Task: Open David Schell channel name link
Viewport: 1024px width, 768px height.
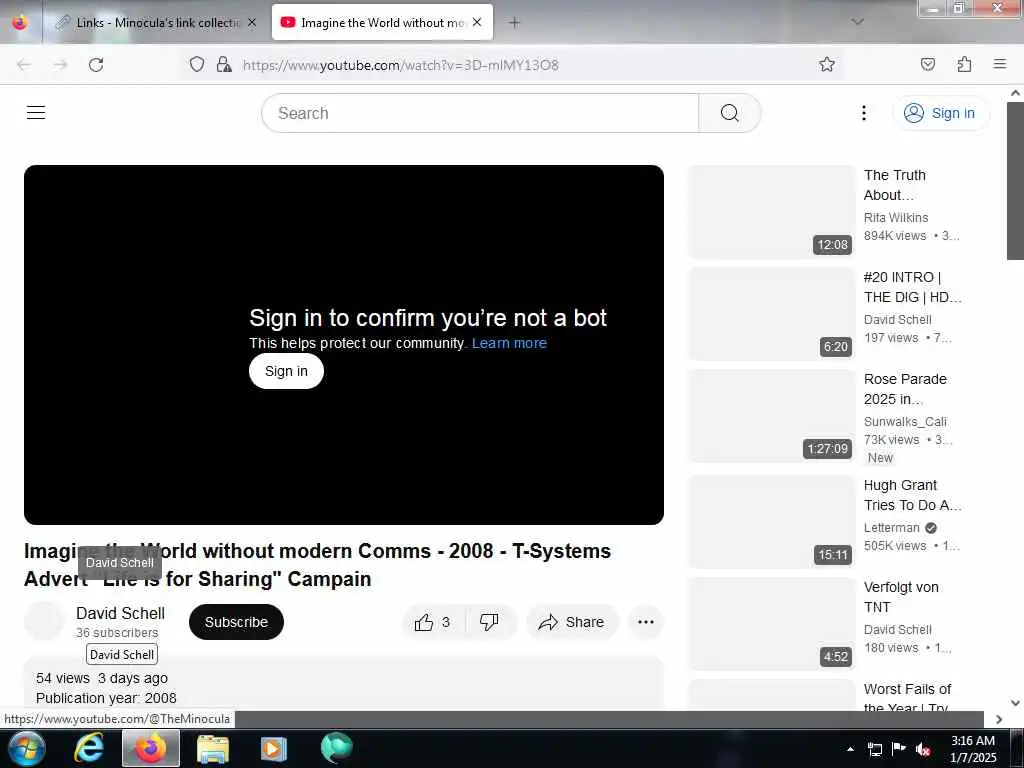Action: (x=120, y=613)
